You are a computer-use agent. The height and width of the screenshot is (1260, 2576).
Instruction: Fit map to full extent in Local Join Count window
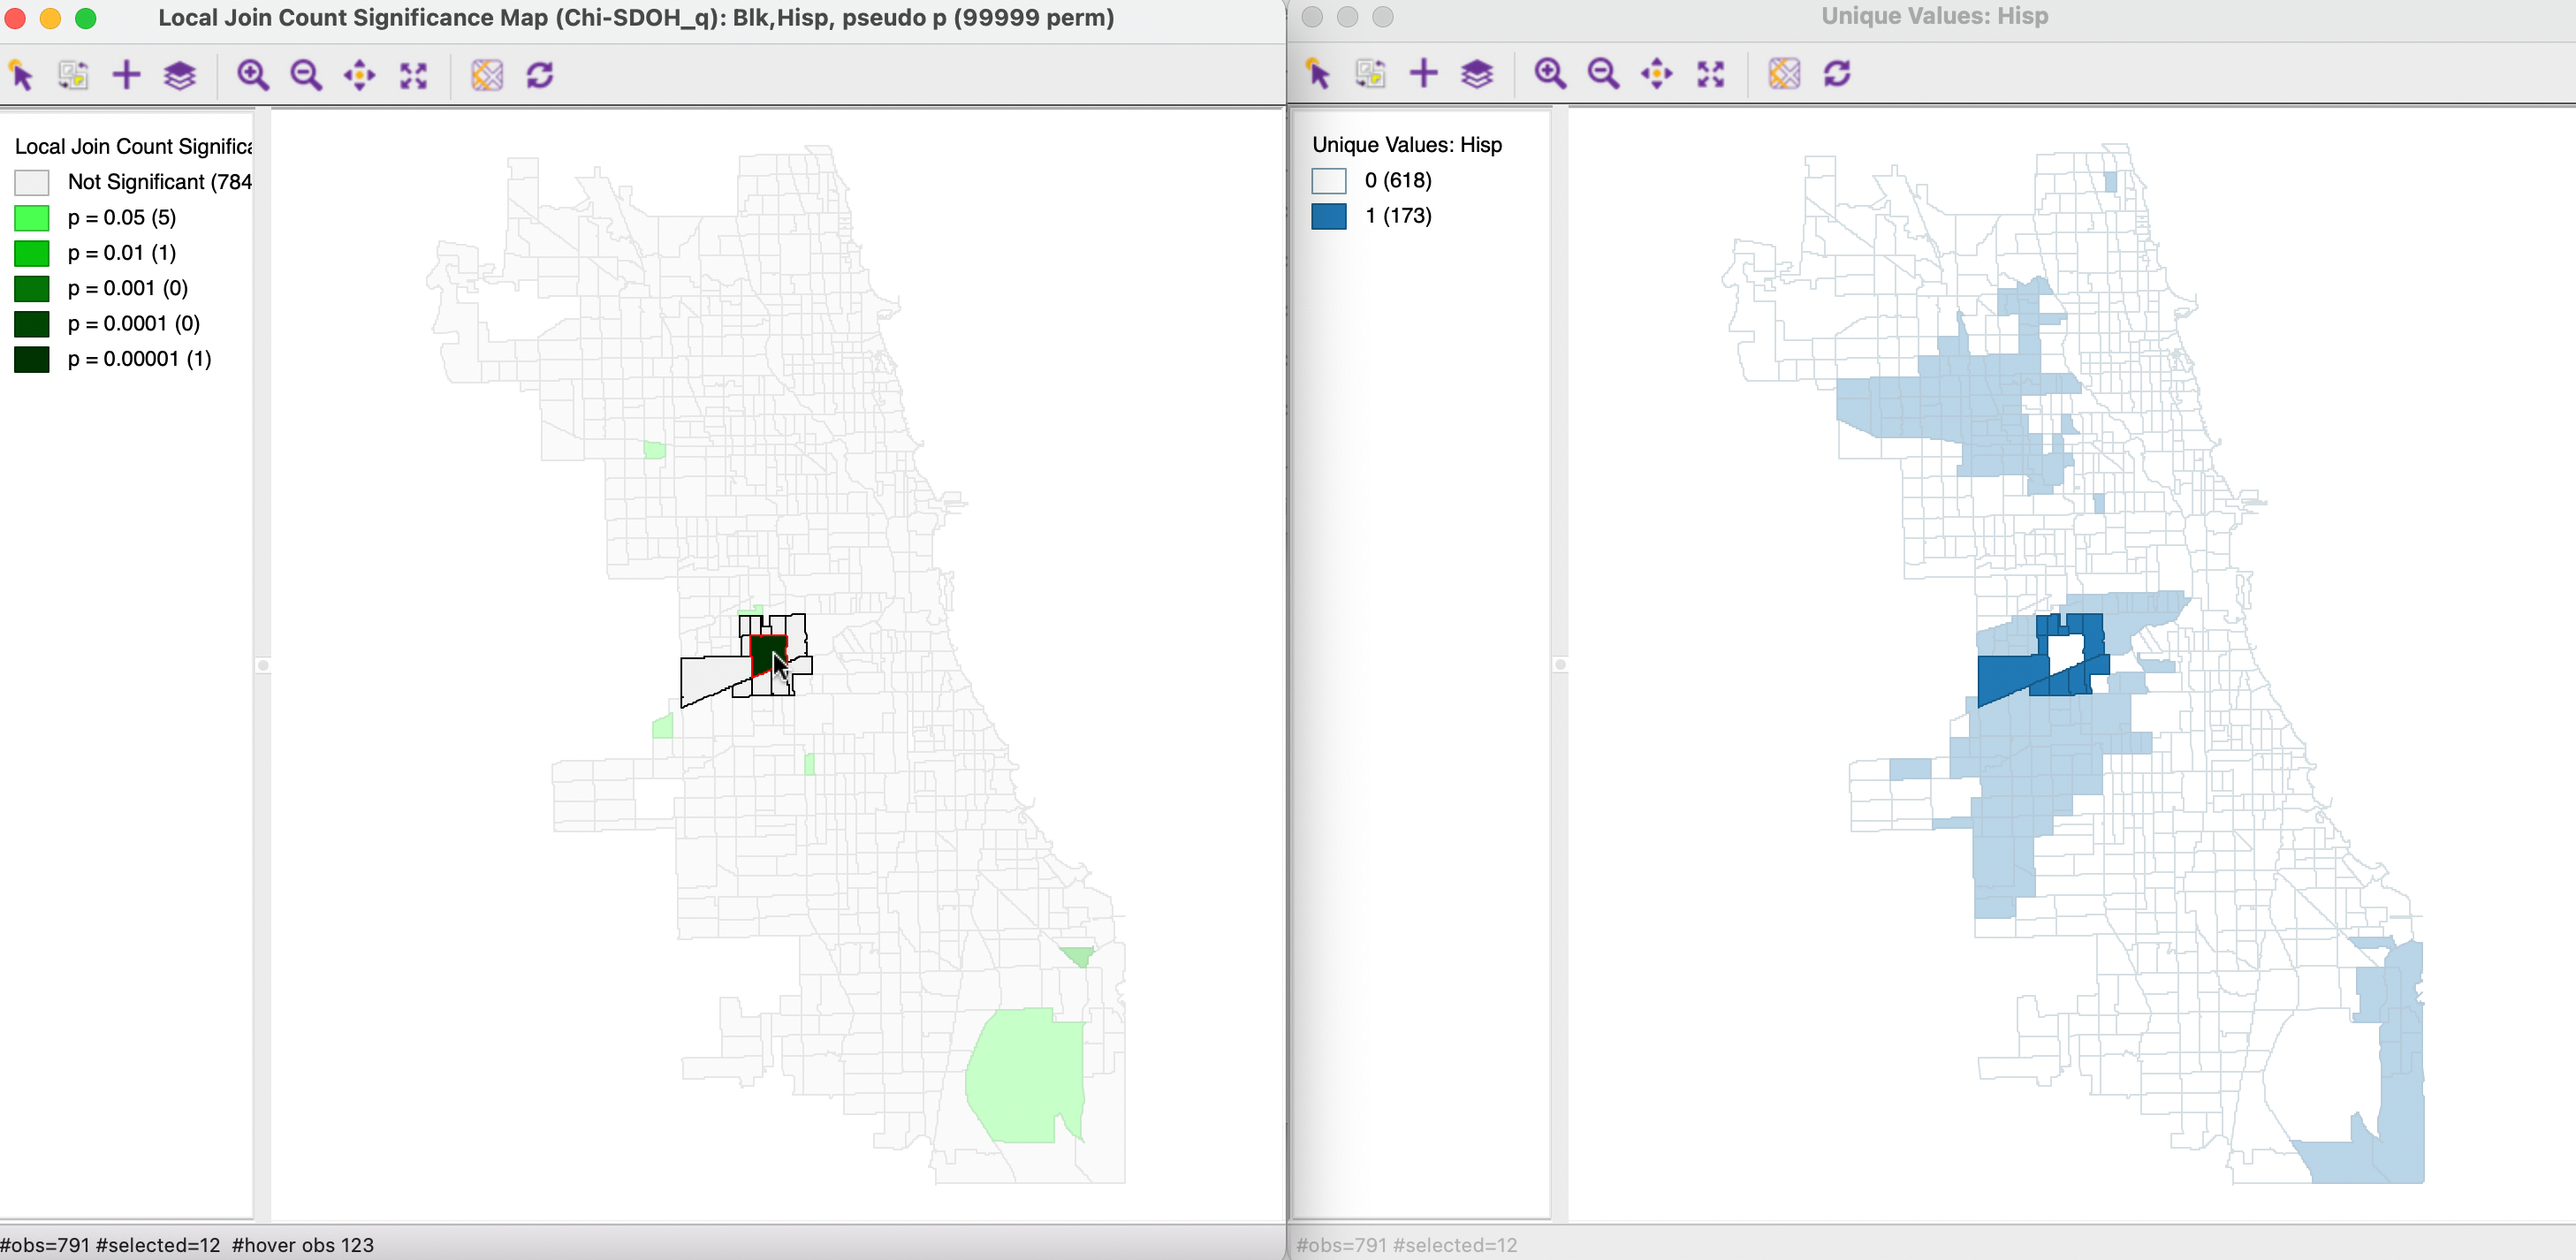413,75
